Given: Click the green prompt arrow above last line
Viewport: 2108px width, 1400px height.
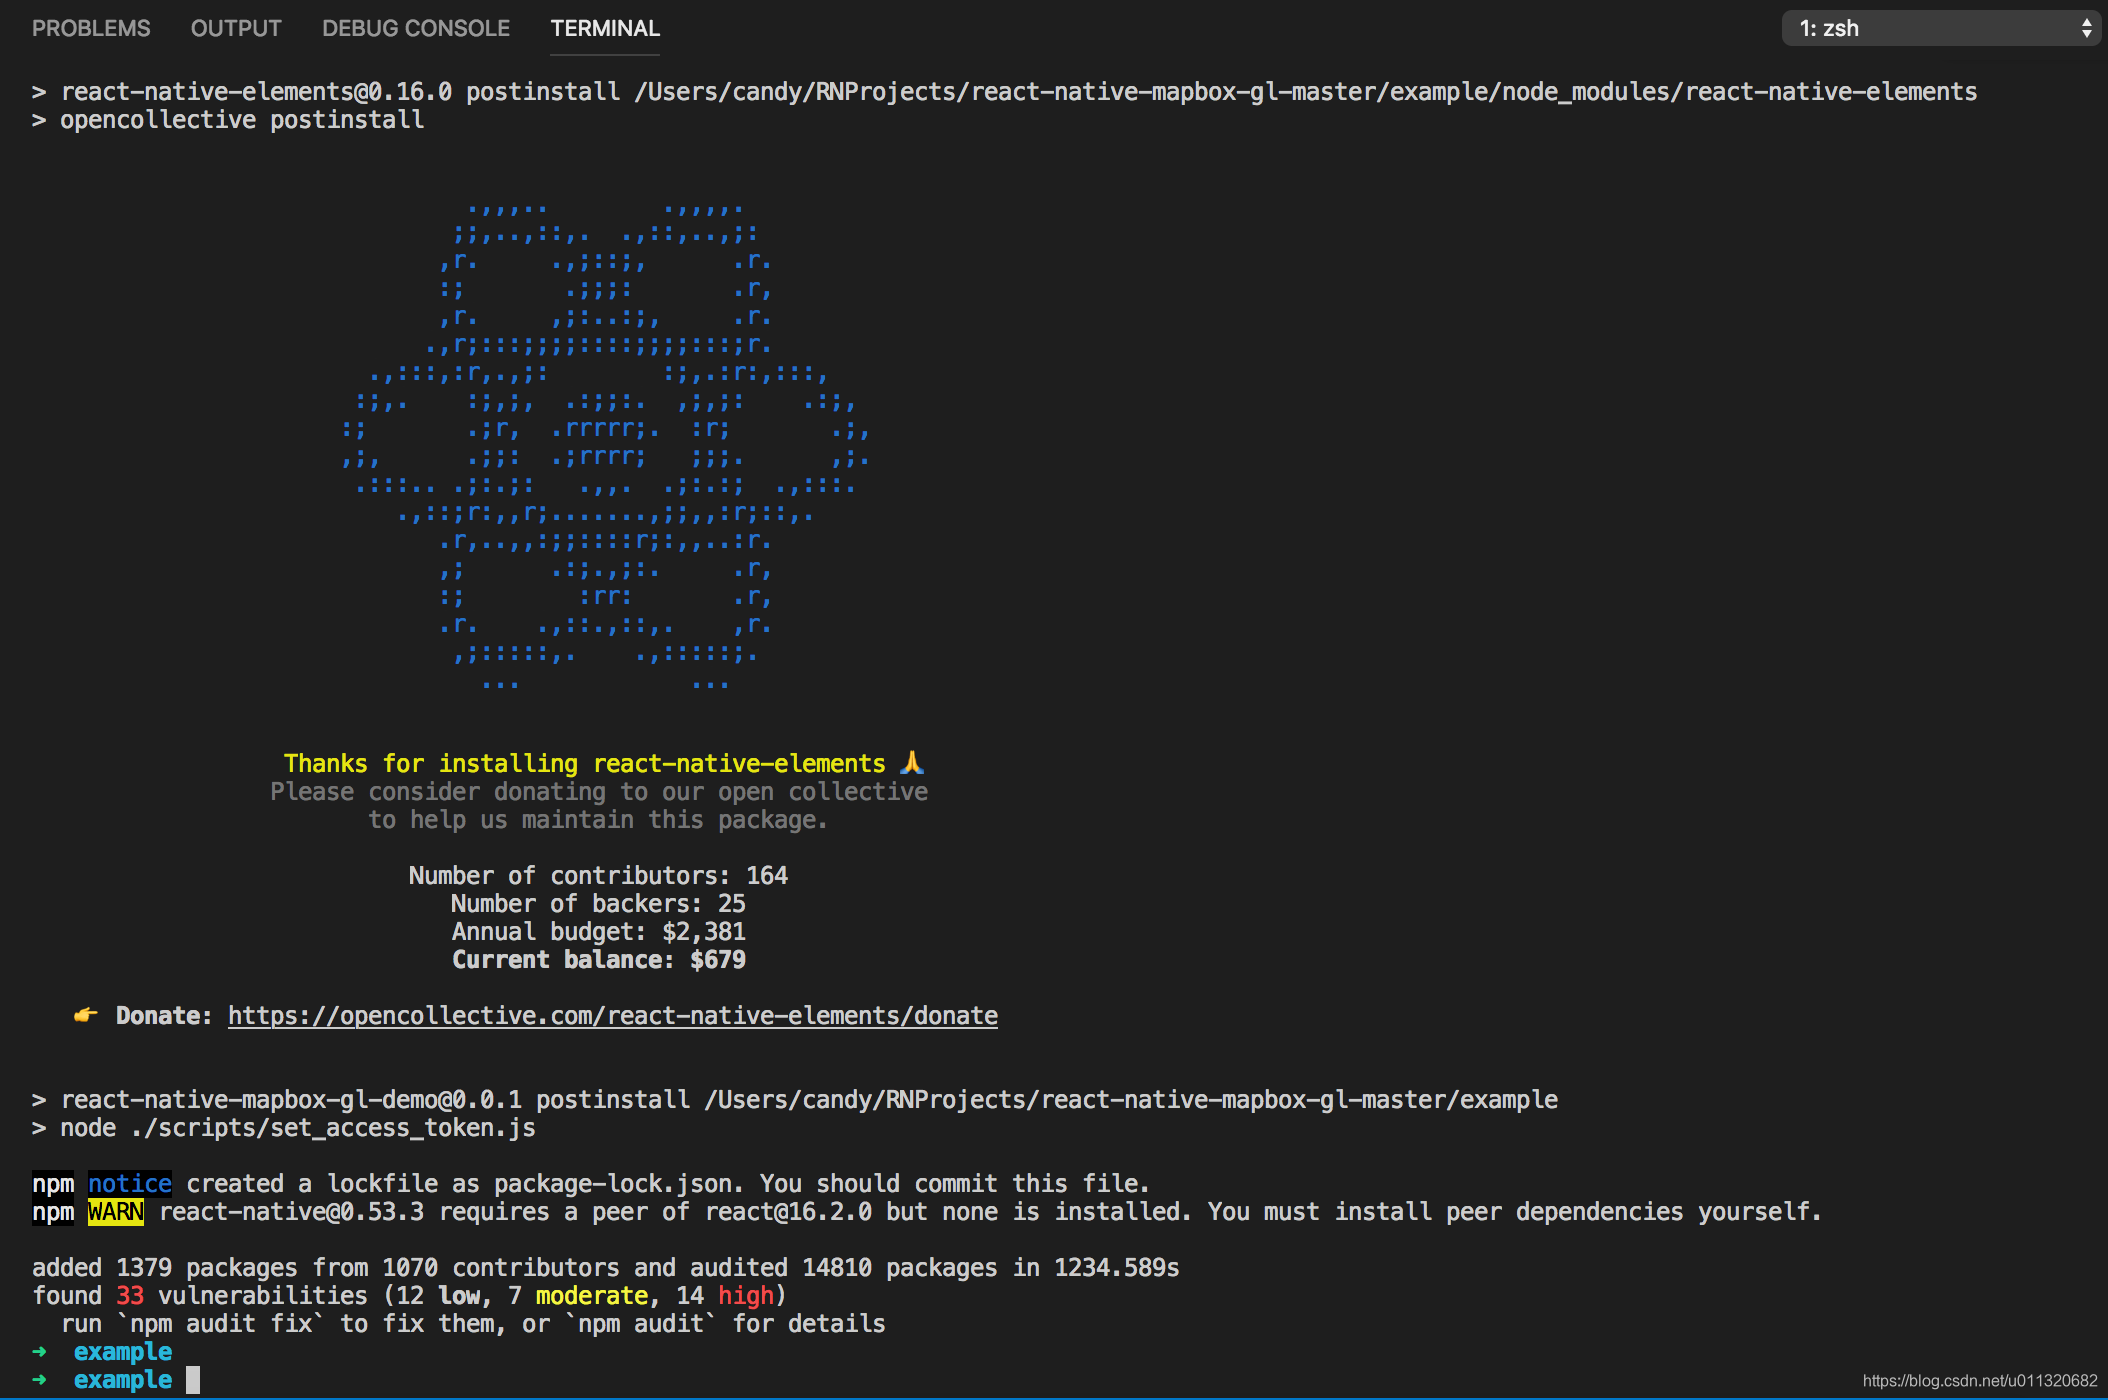Looking at the screenshot, I should pos(39,1352).
